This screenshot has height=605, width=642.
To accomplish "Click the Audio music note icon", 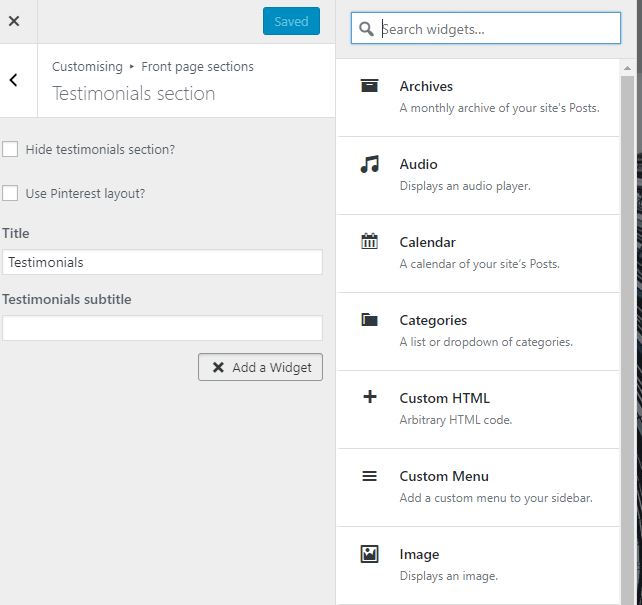I will [370, 164].
